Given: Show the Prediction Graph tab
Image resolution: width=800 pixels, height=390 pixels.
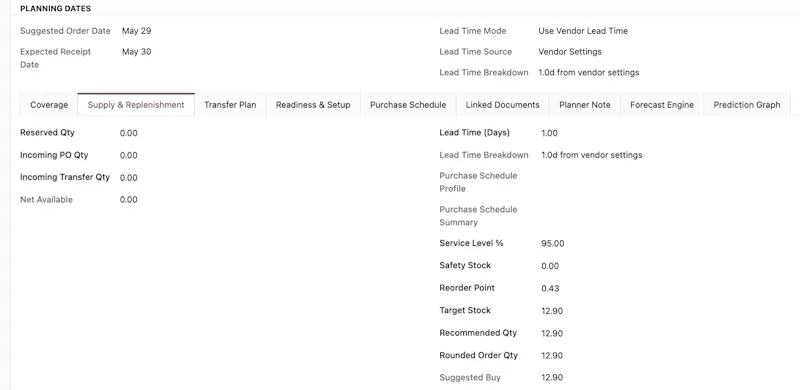Looking at the screenshot, I should [747, 105].
